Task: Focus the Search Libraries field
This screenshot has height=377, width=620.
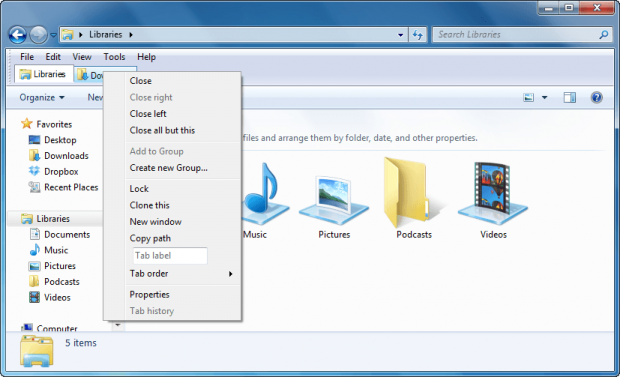Action: pos(521,35)
